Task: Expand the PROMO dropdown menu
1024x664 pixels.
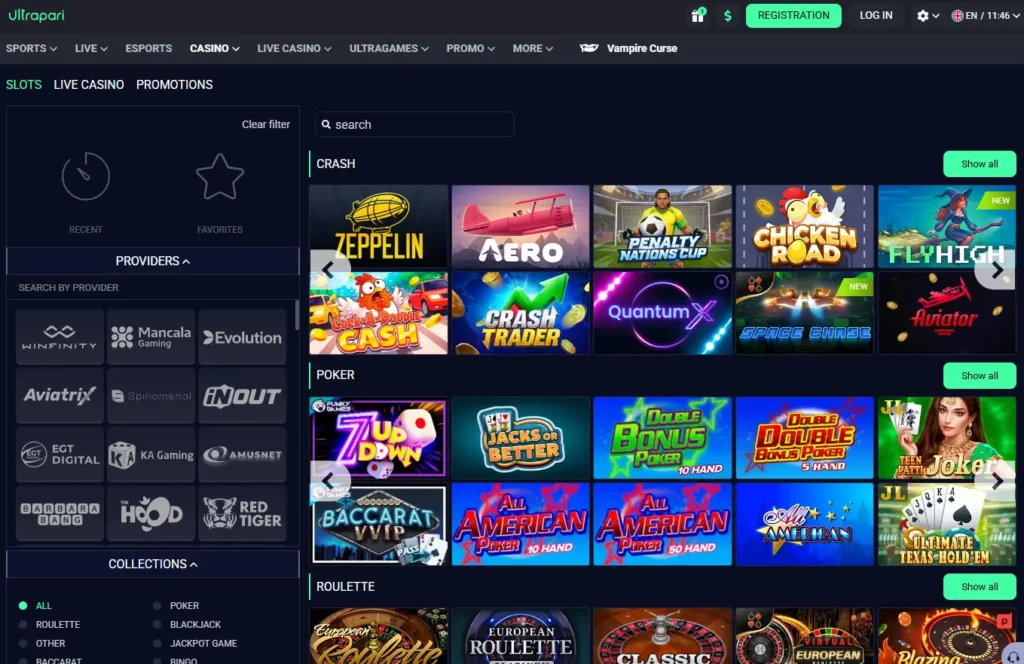Action: coord(470,48)
